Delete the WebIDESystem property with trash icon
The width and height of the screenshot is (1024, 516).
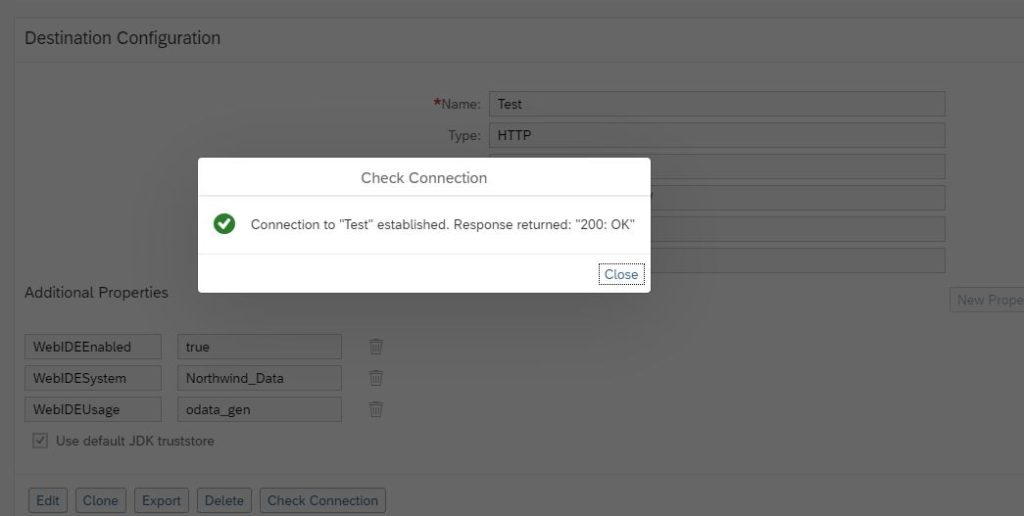click(376, 378)
